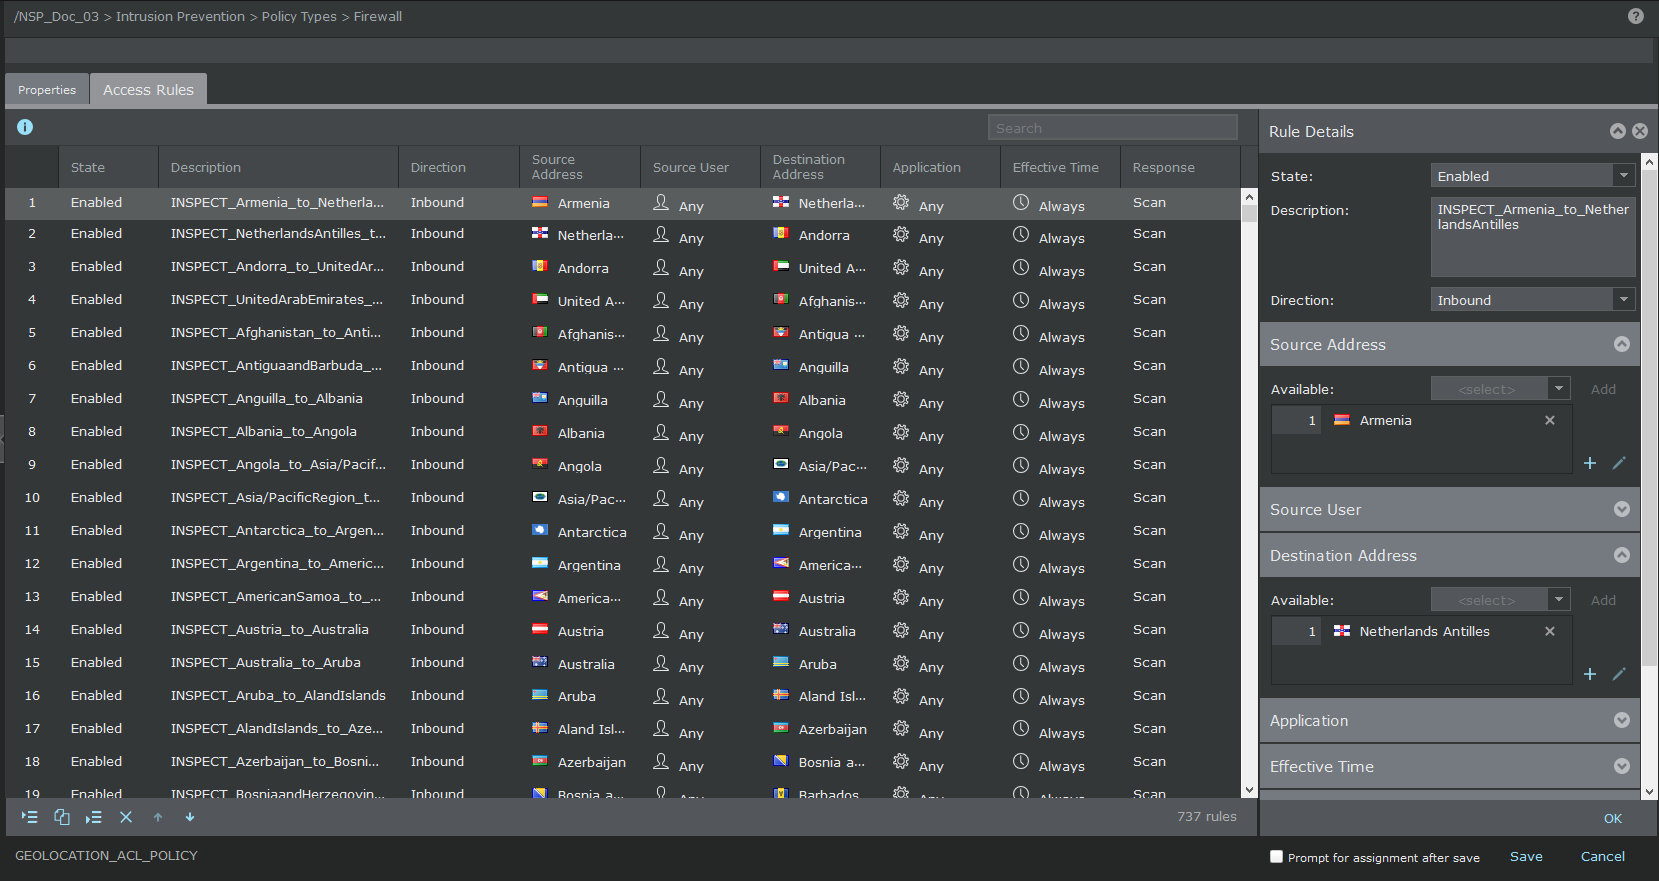Open the help question mark icon
This screenshot has height=881, width=1659.
tap(1636, 16)
